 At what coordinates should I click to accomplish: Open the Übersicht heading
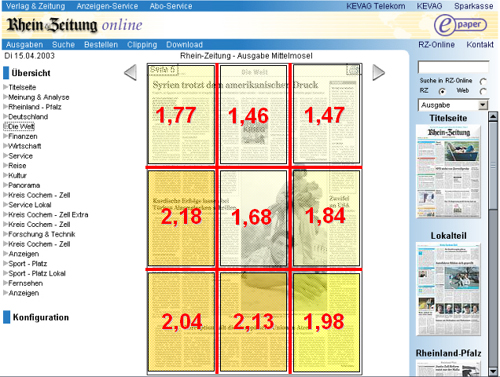[31, 73]
